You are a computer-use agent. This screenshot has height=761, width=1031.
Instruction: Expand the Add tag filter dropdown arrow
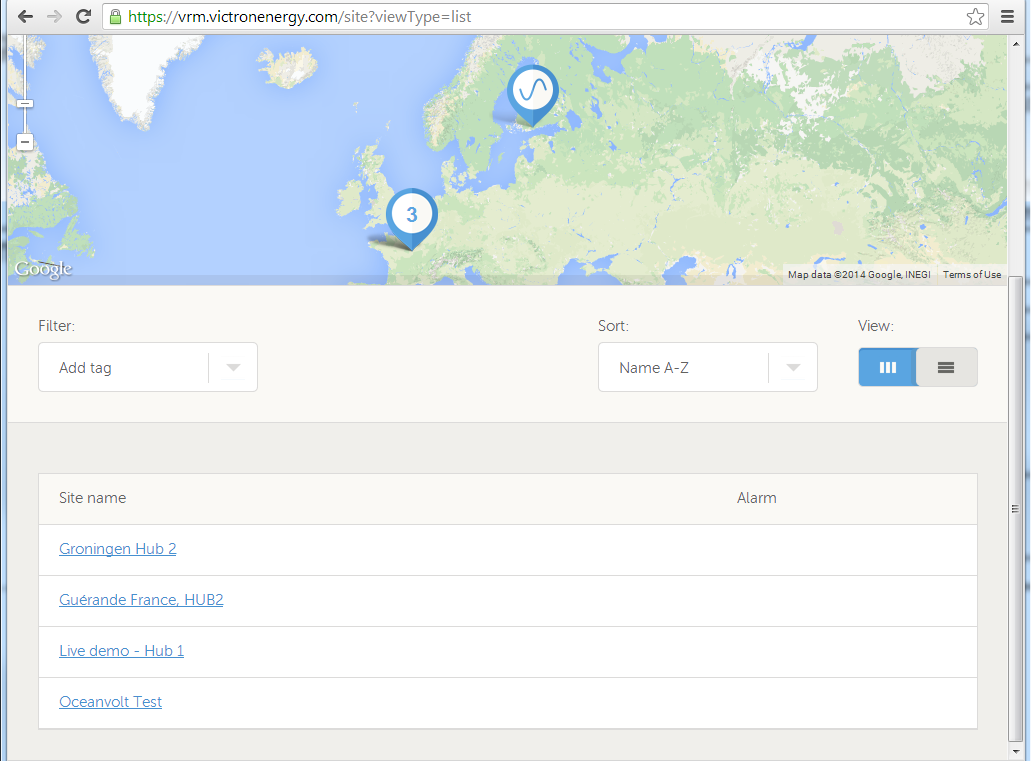click(x=233, y=367)
